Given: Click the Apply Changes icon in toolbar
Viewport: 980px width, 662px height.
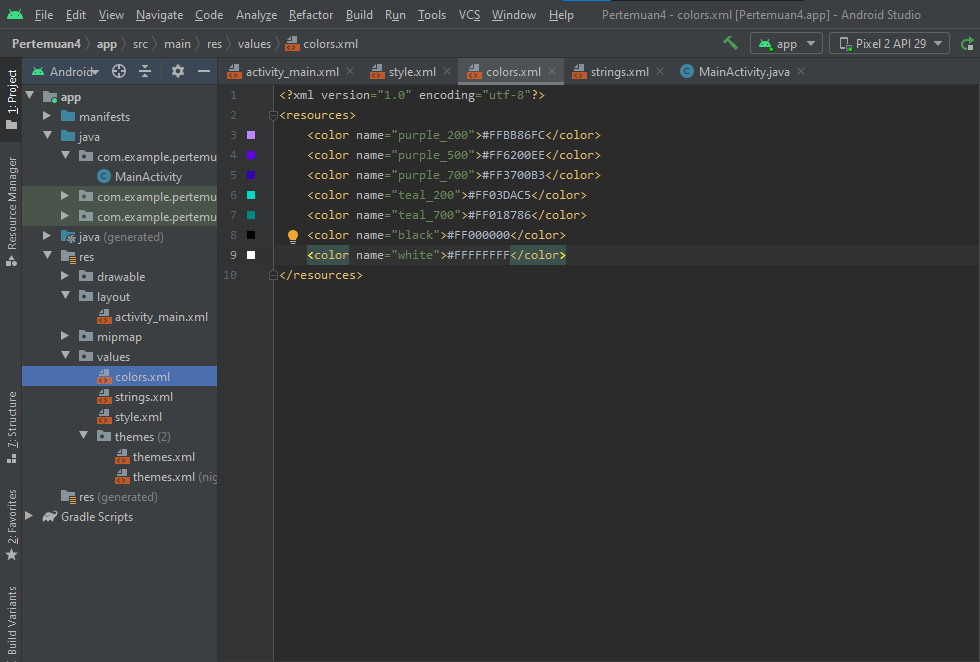Looking at the screenshot, I should click(968, 44).
